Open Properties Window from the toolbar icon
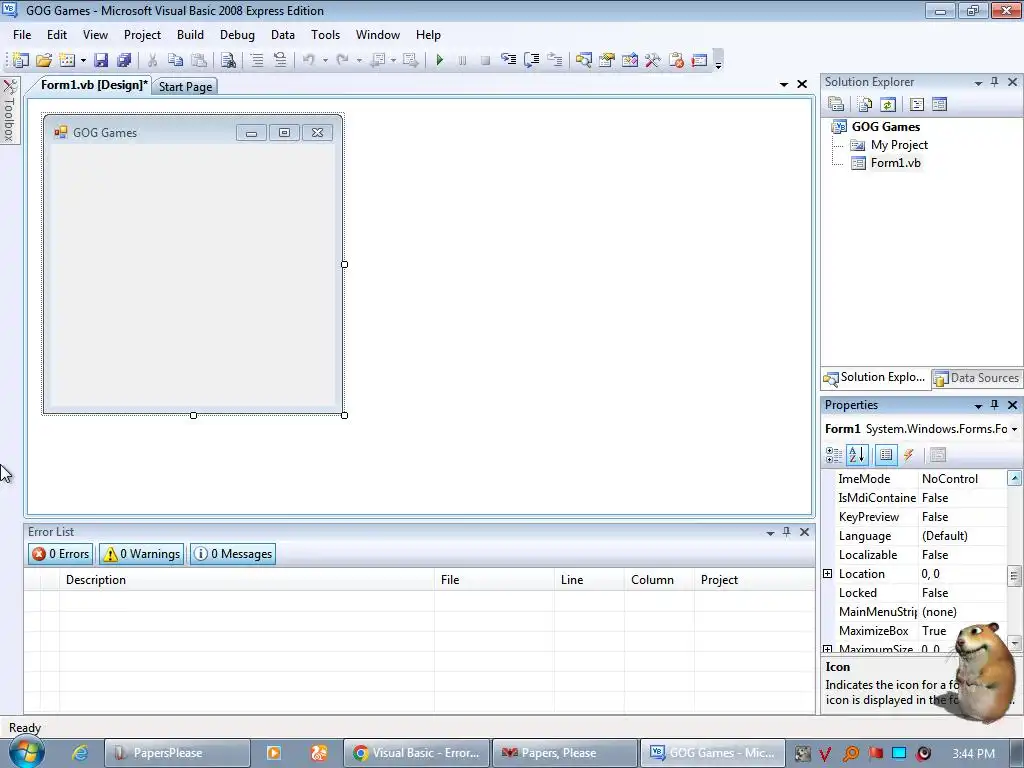 pos(607,60)
